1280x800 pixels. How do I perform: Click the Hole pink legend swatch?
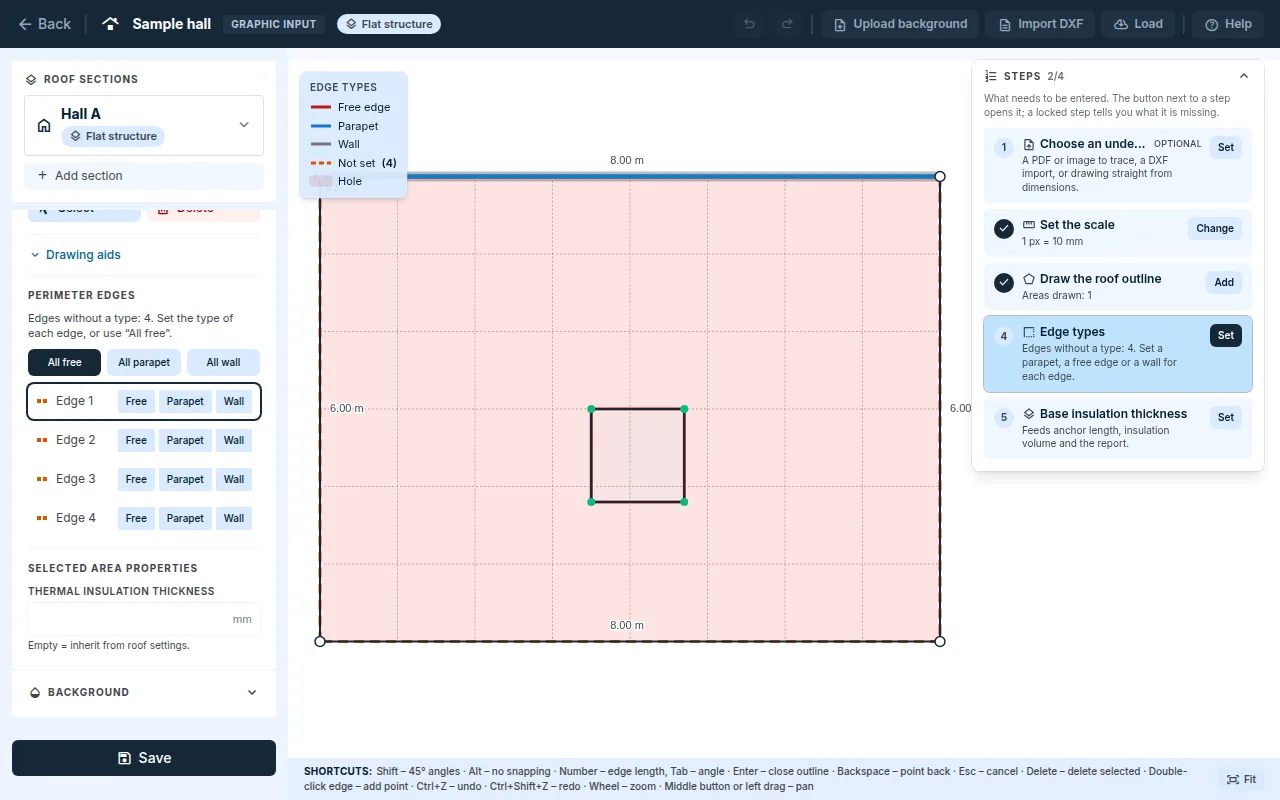tap(320, 181)
